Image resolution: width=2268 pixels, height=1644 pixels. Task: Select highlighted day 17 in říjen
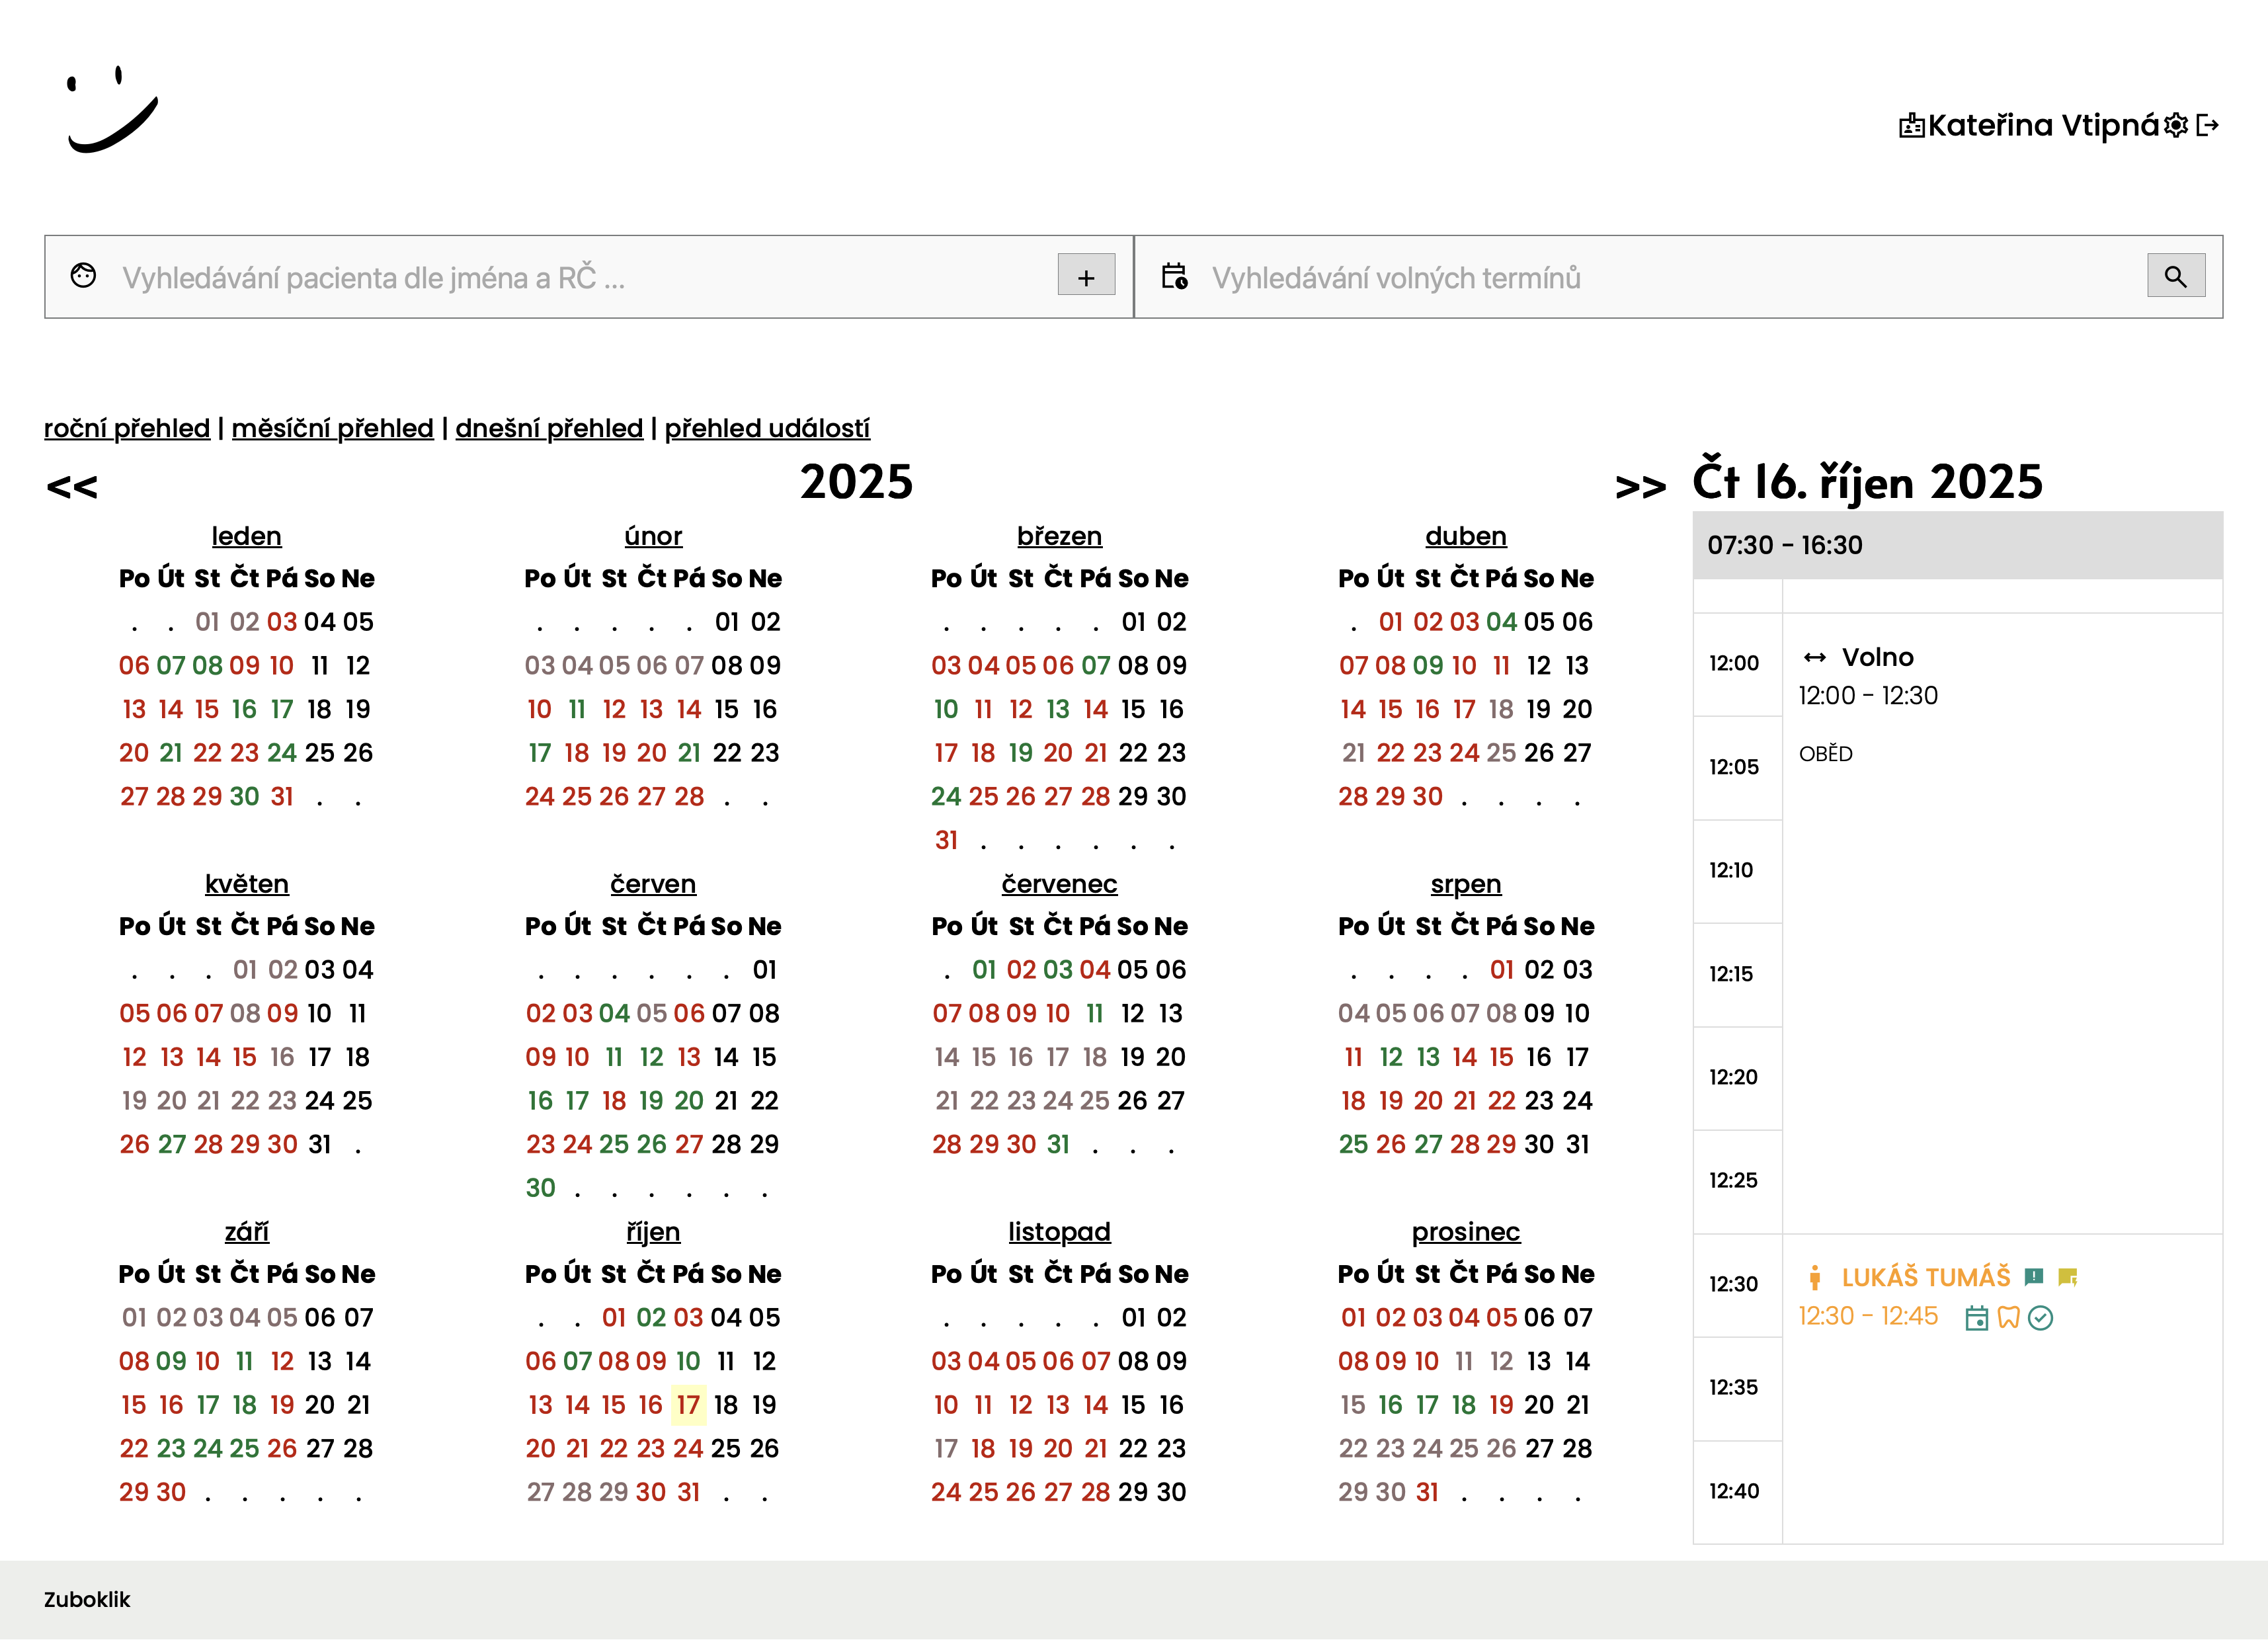pos(688,1405)
